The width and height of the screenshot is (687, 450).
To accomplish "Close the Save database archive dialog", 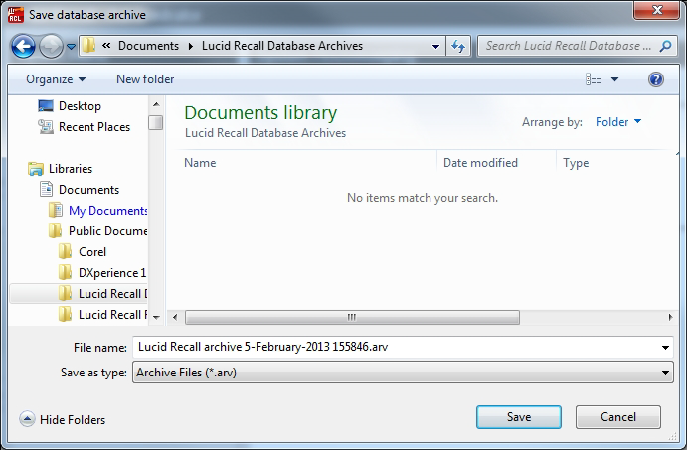I will [x=656, y=10].
